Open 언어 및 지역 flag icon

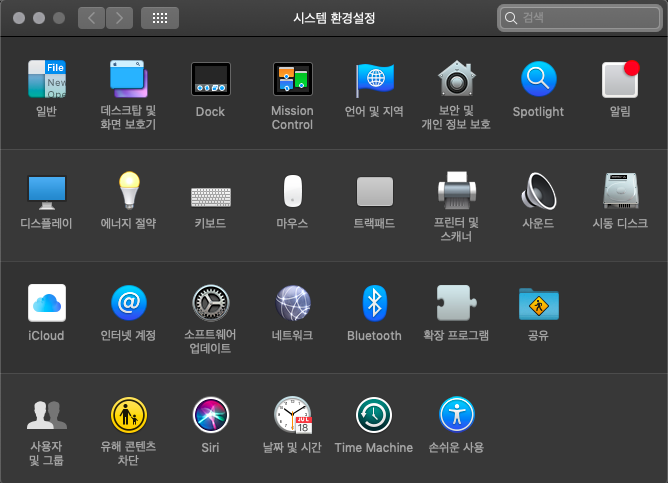point(374,79)
